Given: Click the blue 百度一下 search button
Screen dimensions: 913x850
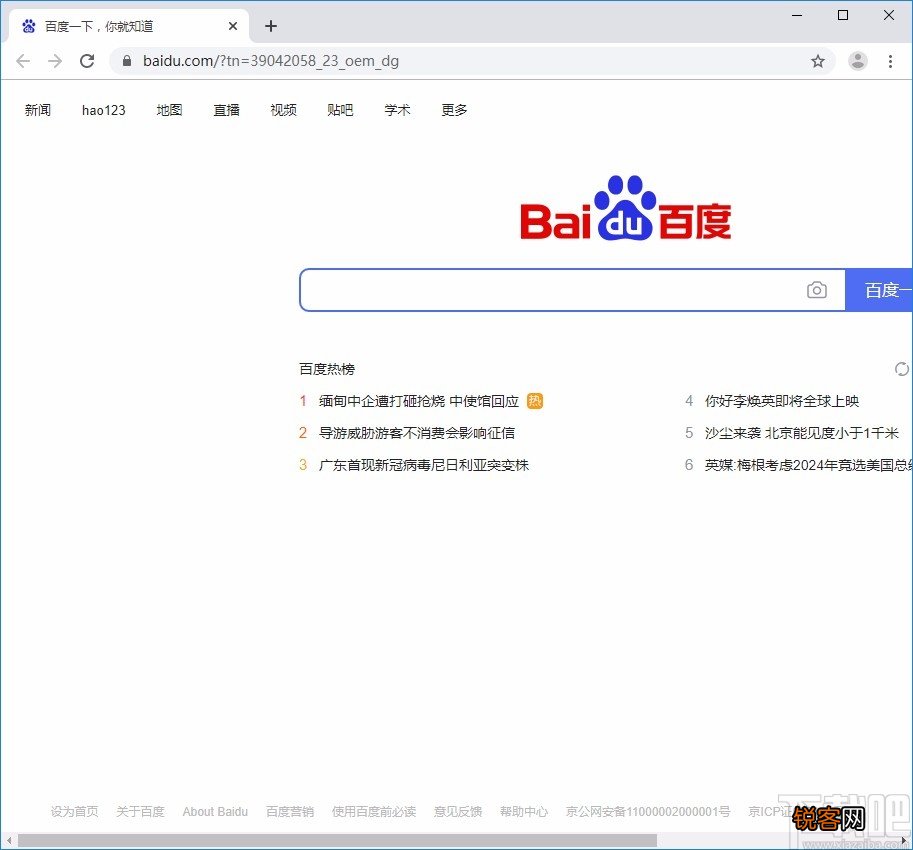Looking at the screenshot, I should [x=879, y=290].
